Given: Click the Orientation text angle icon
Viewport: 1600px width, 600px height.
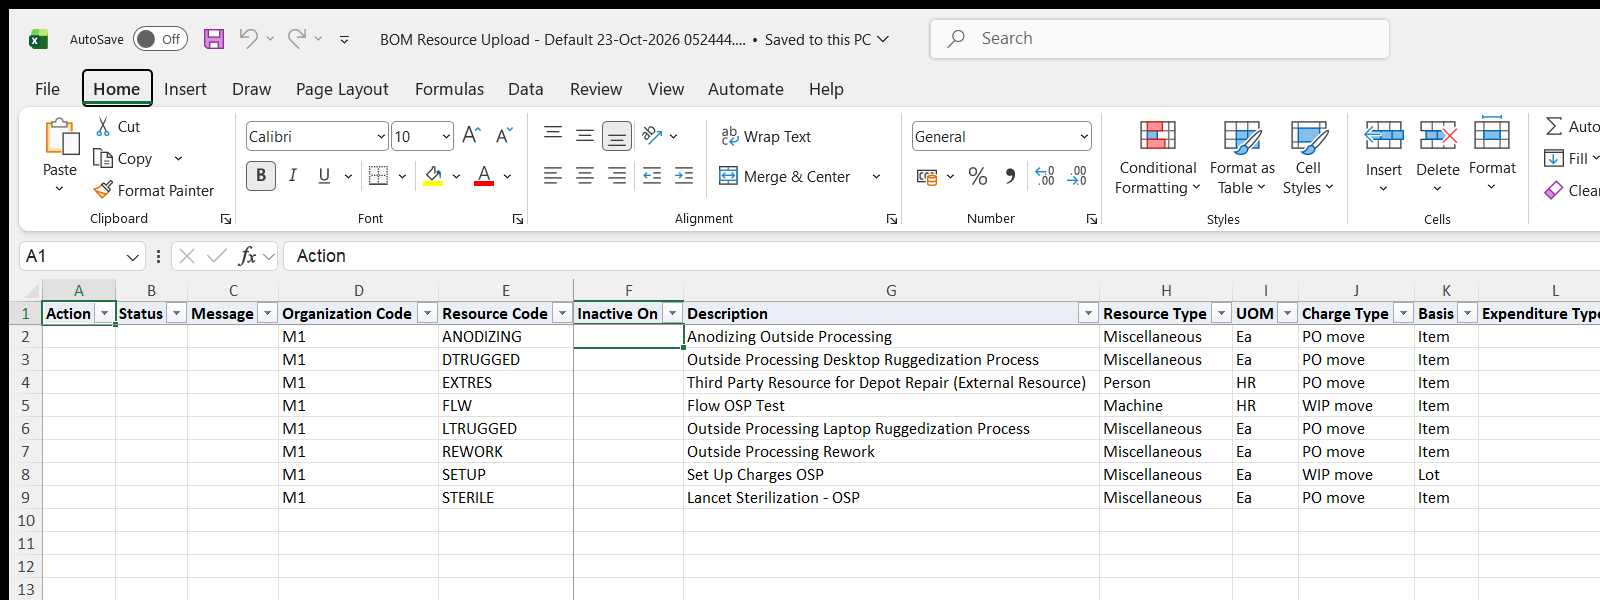Looking at the screenshot, I should (652, 135).
